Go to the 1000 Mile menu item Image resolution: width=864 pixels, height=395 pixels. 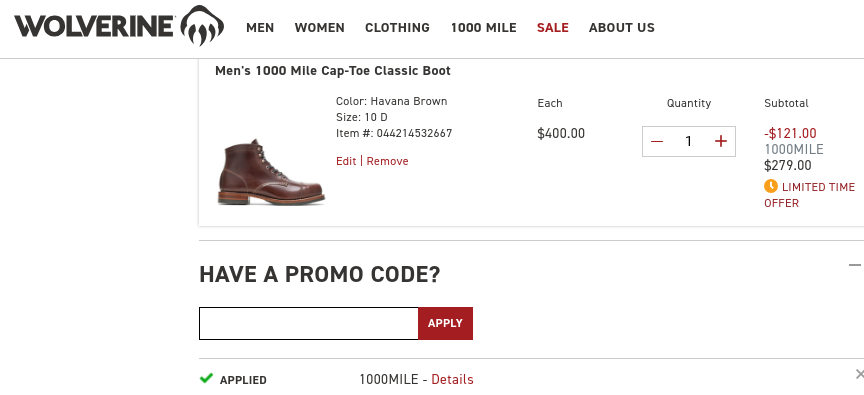484,28
